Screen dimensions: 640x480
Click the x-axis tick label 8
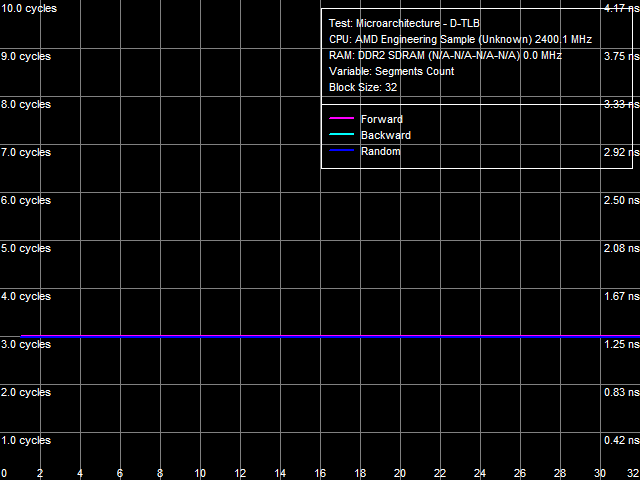click(x=160, y=473)
